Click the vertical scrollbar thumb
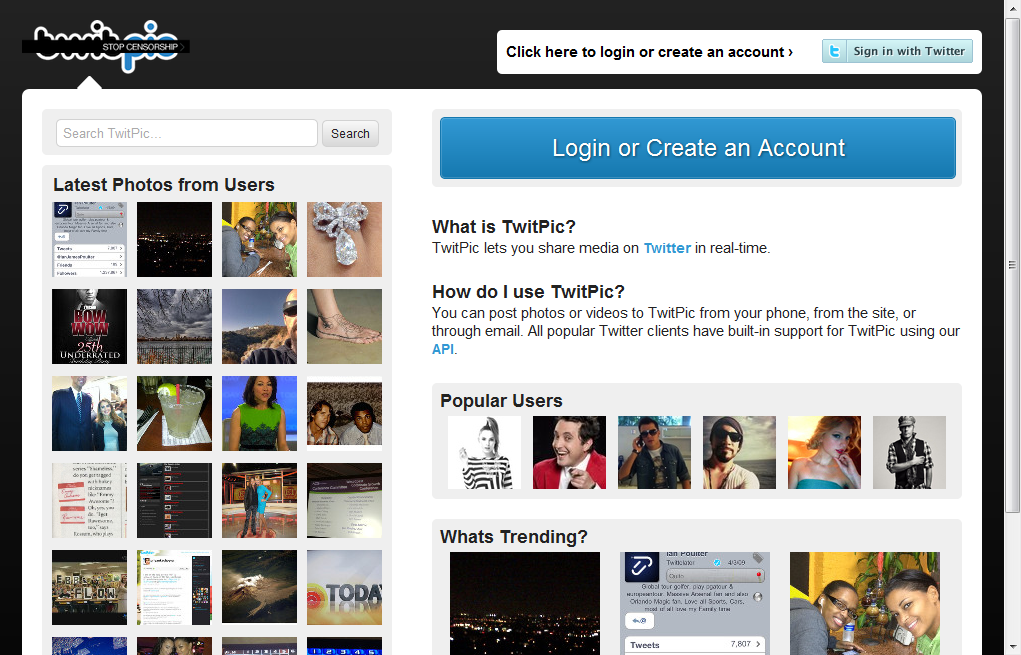Image resolution: width=1021 pixels, height=655 pixels. tap(1013, 265)
